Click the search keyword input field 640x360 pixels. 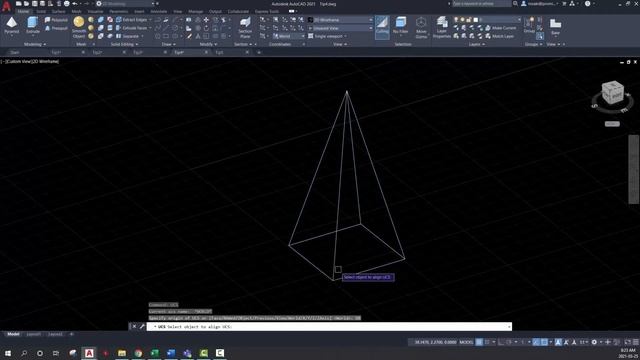point(481,4)
